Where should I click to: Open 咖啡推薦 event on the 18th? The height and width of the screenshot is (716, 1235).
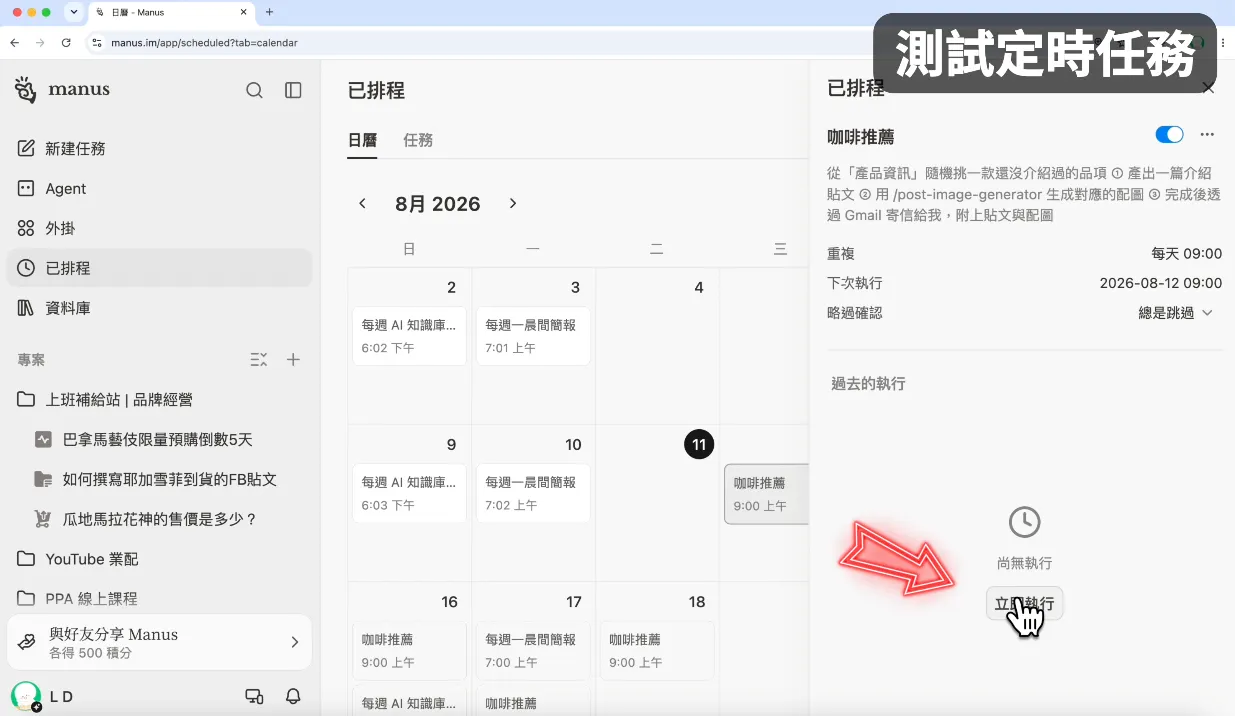point(657,650)
